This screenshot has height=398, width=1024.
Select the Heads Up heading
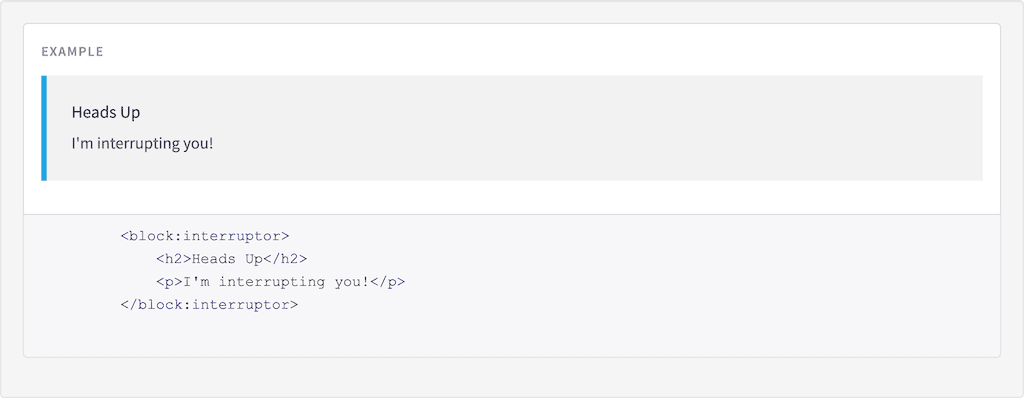click(106, 112)
